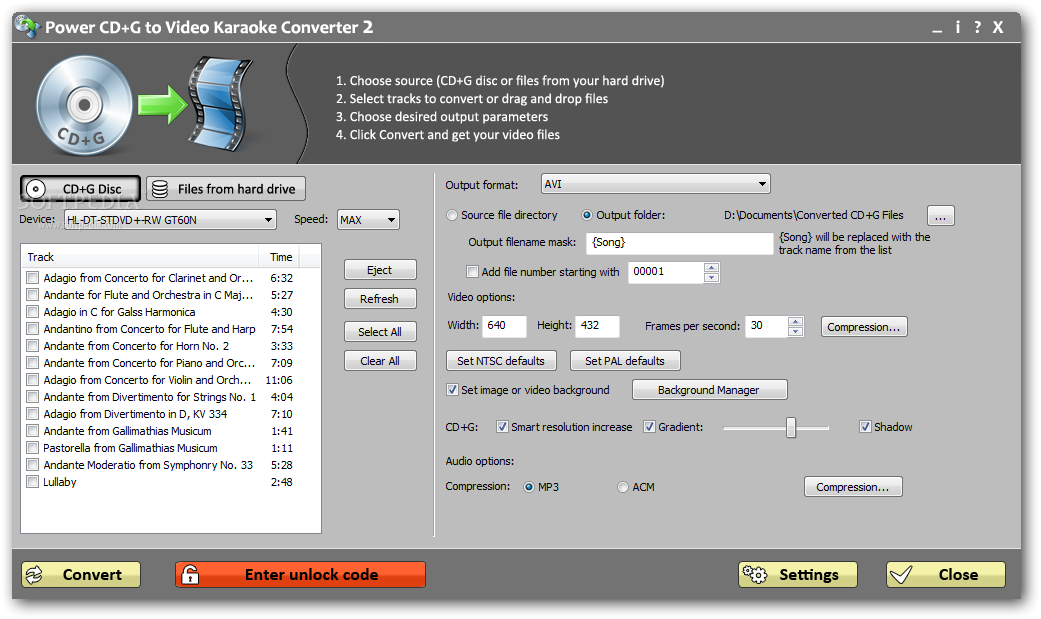Check Andante from Concerto for Piano track
Image resolution: width=1041 pixels, height=619 pixels.
33,363
